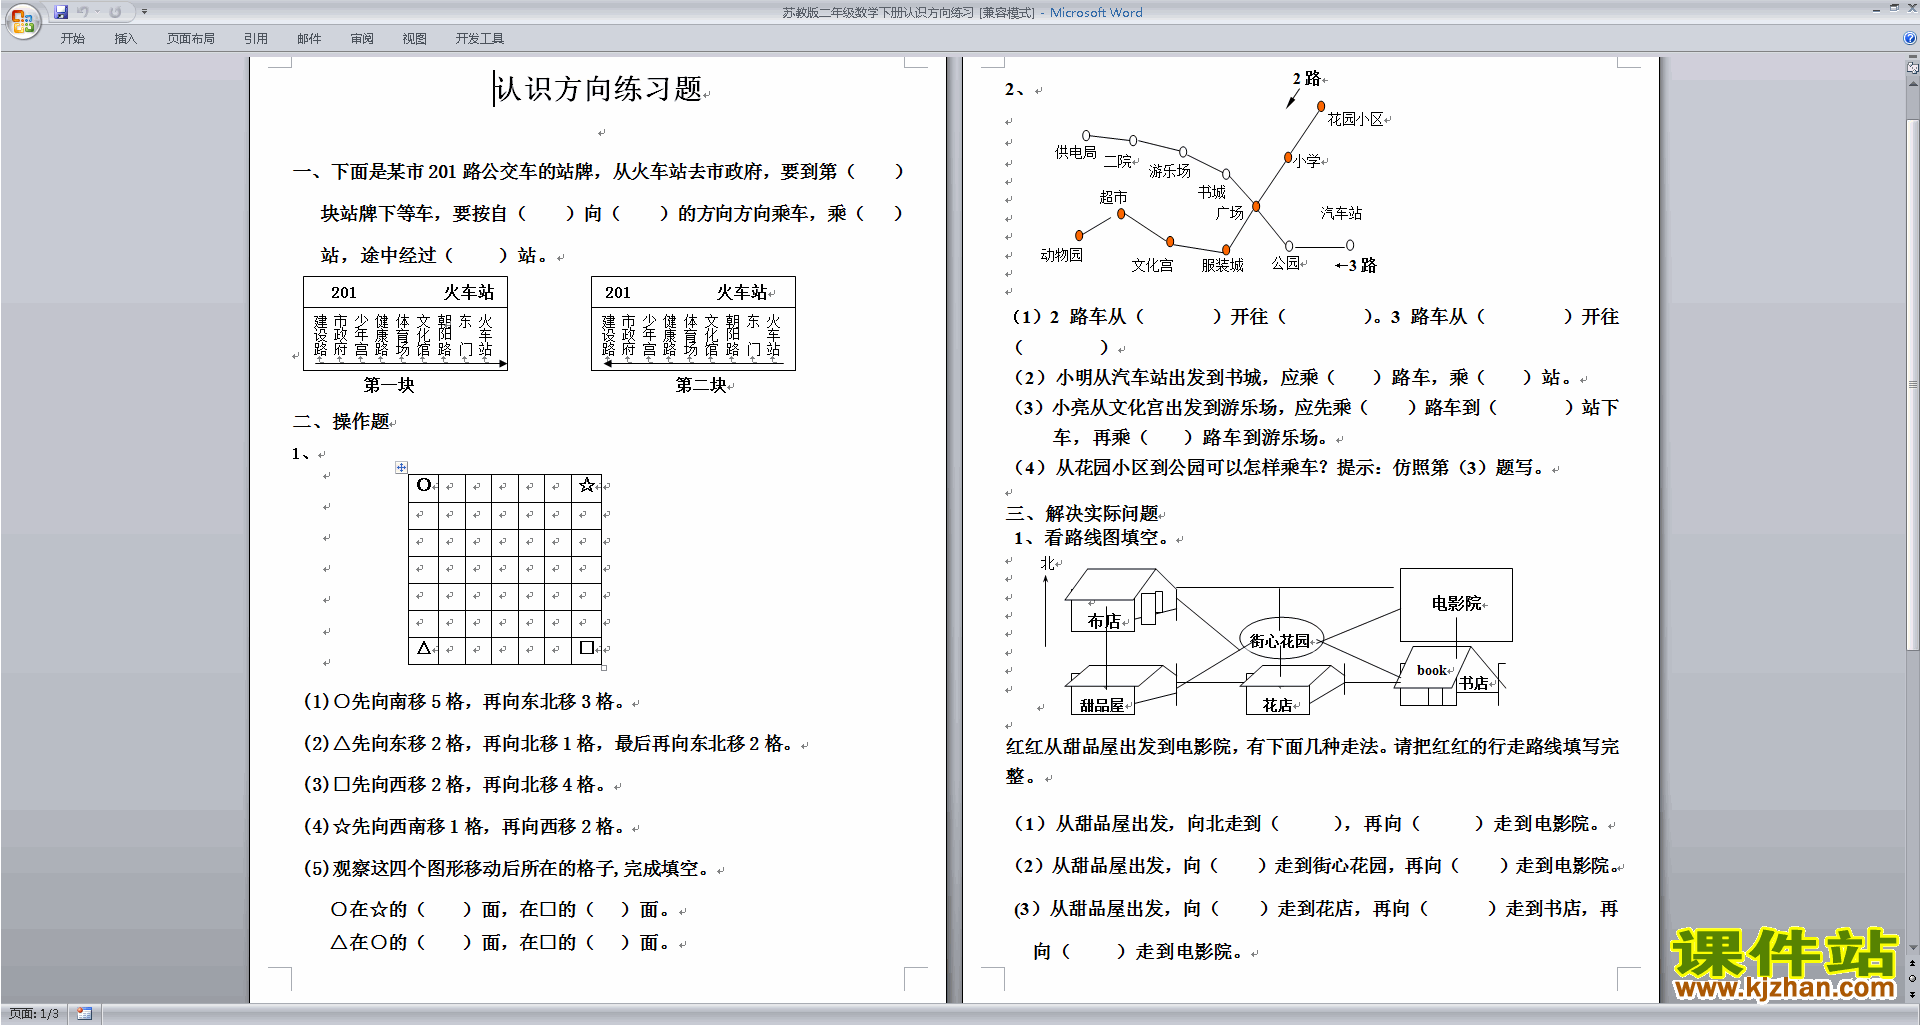Click the 服装城 stop label on bus map
Viewport: 1920px width, 1025px height.
tap(1222, 265)
